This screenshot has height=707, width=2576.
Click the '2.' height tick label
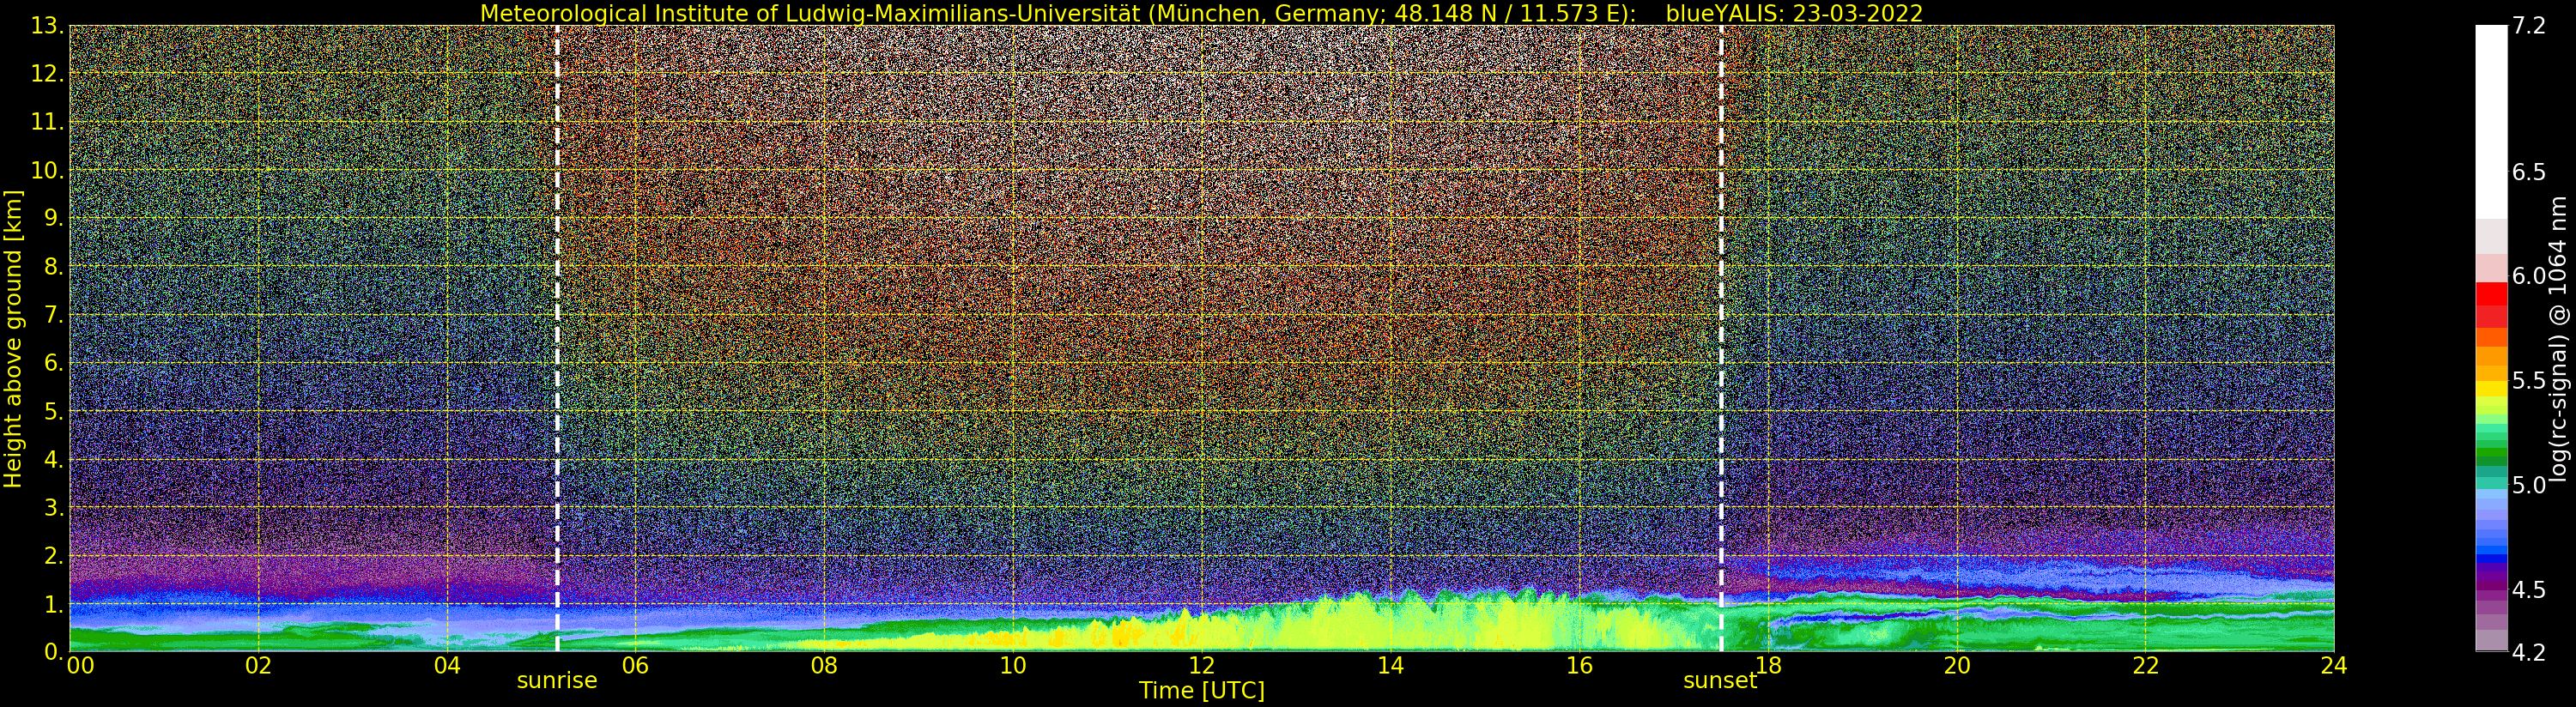[54, 555]
